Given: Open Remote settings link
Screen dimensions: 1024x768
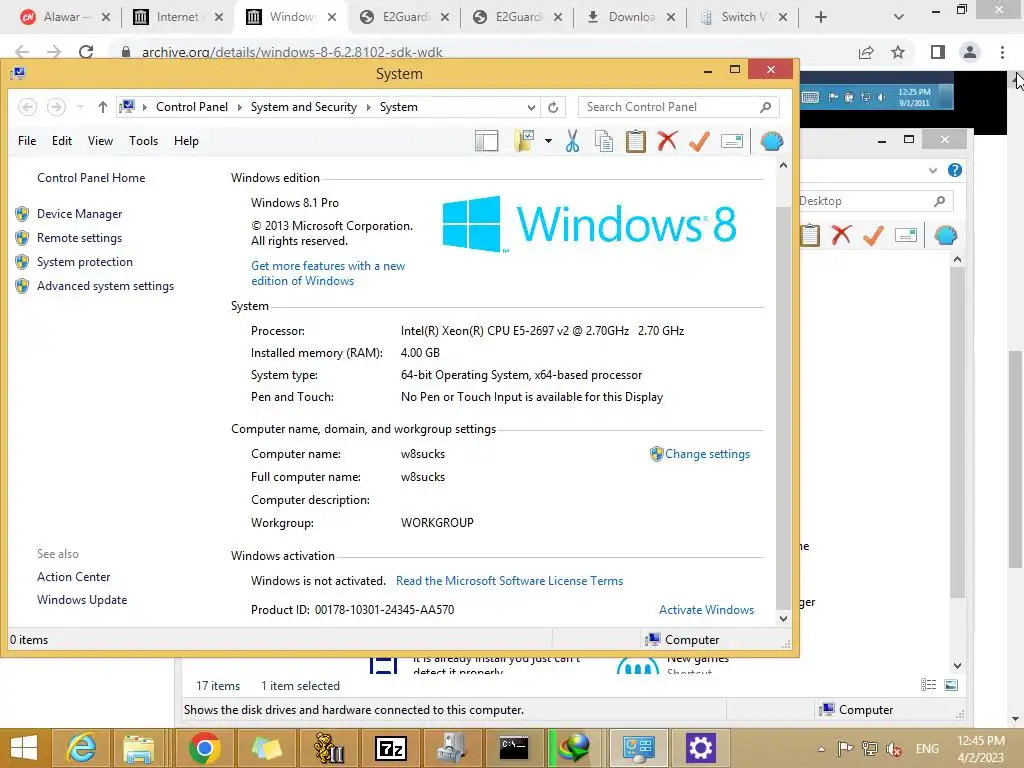Looking at the screenshot, I should click(80, 238).
